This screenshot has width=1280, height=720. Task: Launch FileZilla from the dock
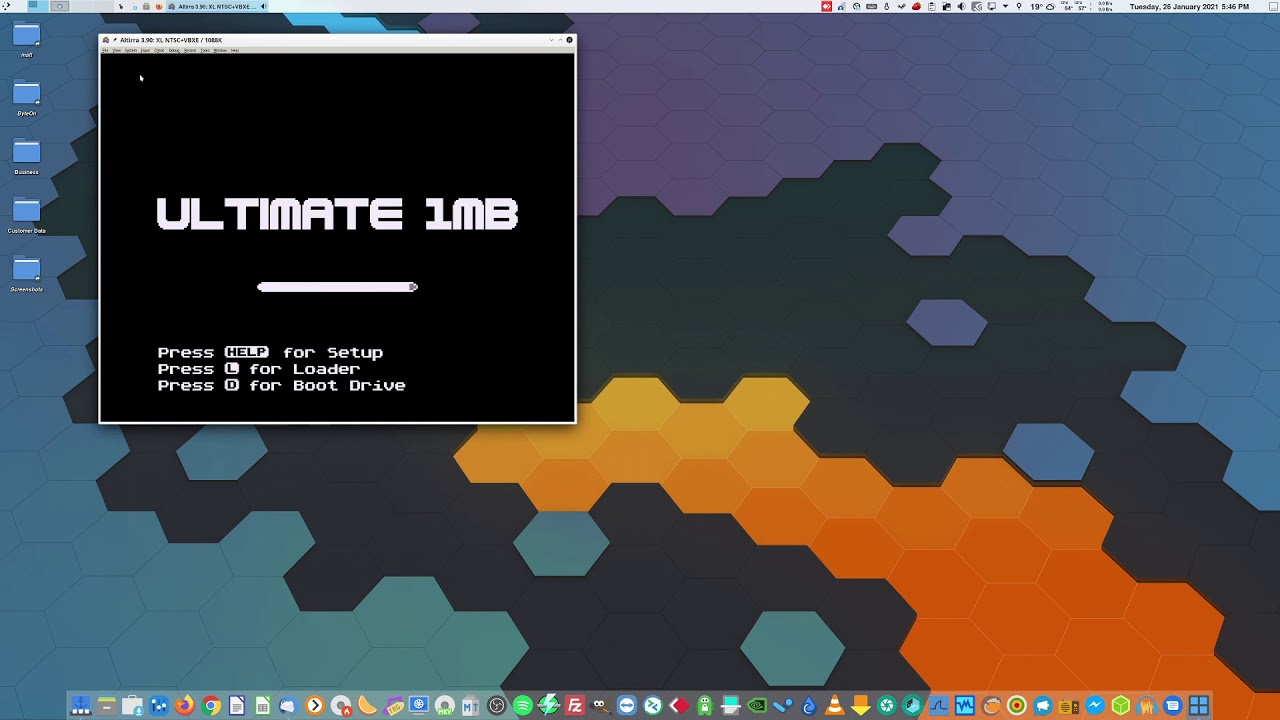click(x=575, y=706)
